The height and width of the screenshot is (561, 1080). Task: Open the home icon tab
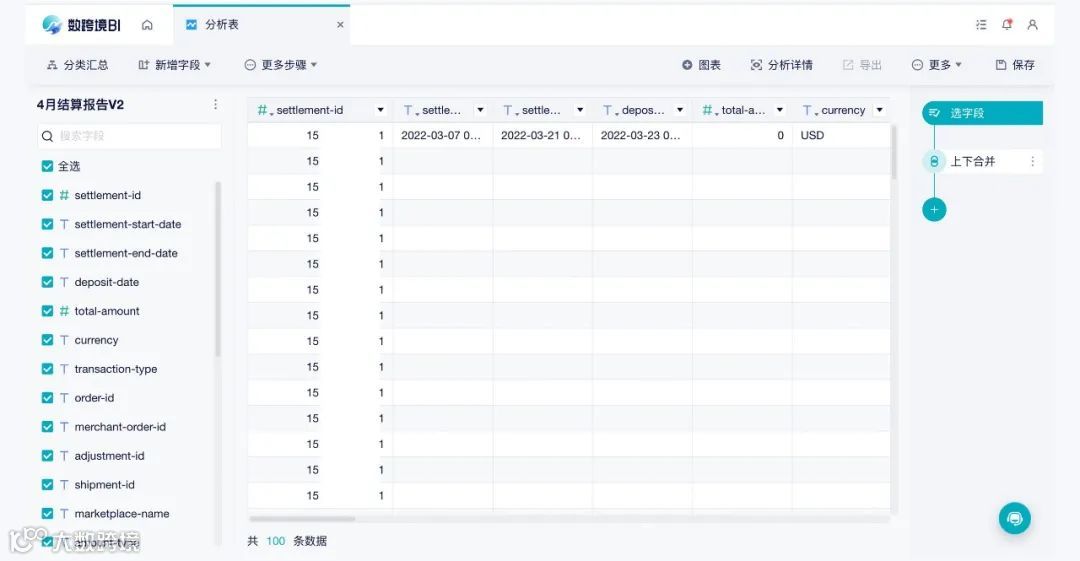147,25
